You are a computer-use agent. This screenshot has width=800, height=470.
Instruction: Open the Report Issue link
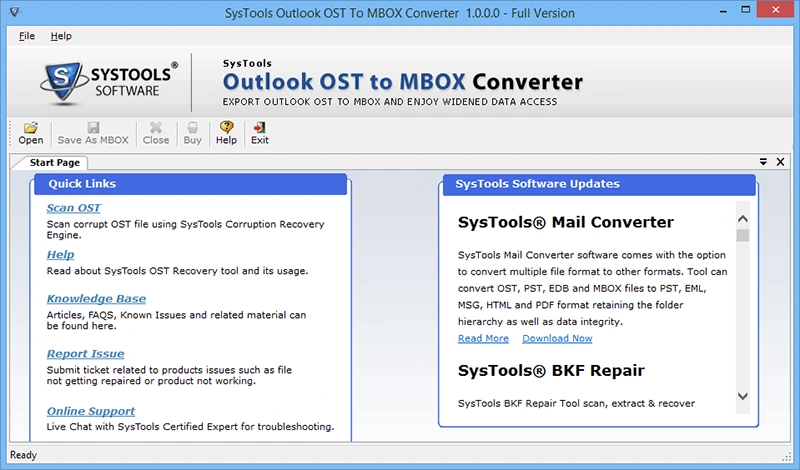point(85,354)
